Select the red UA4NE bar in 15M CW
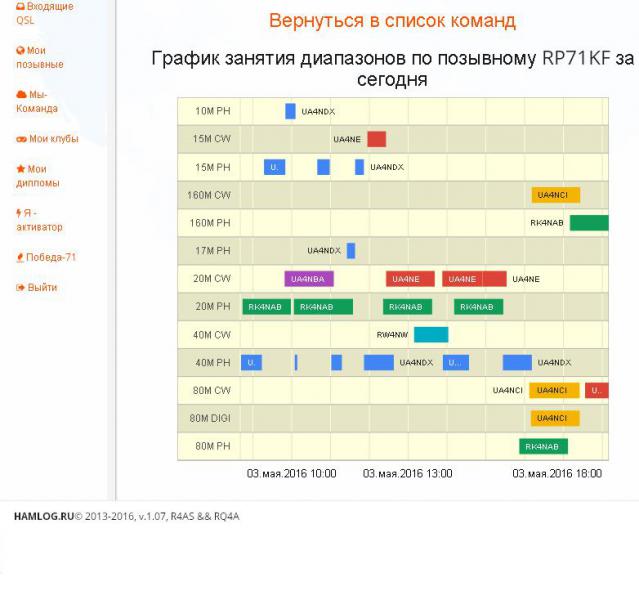The width and height of the screenshot is (639, 600). 376,139
